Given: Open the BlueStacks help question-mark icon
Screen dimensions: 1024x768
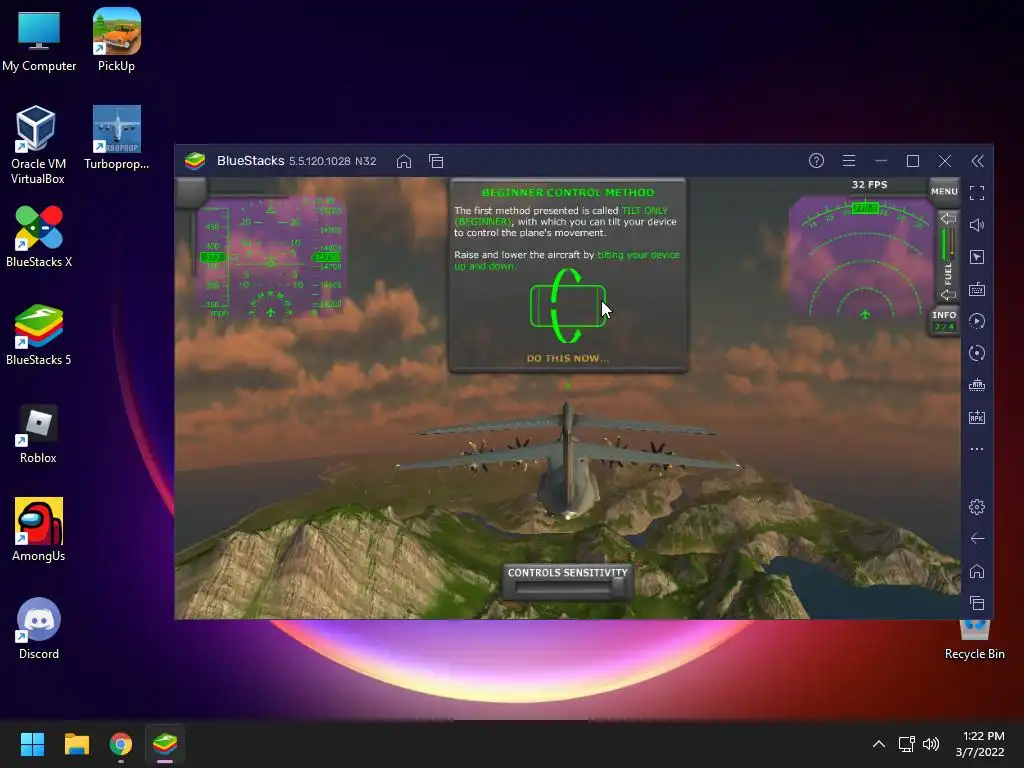Looking at the screenshot, I should click(816, 161).
